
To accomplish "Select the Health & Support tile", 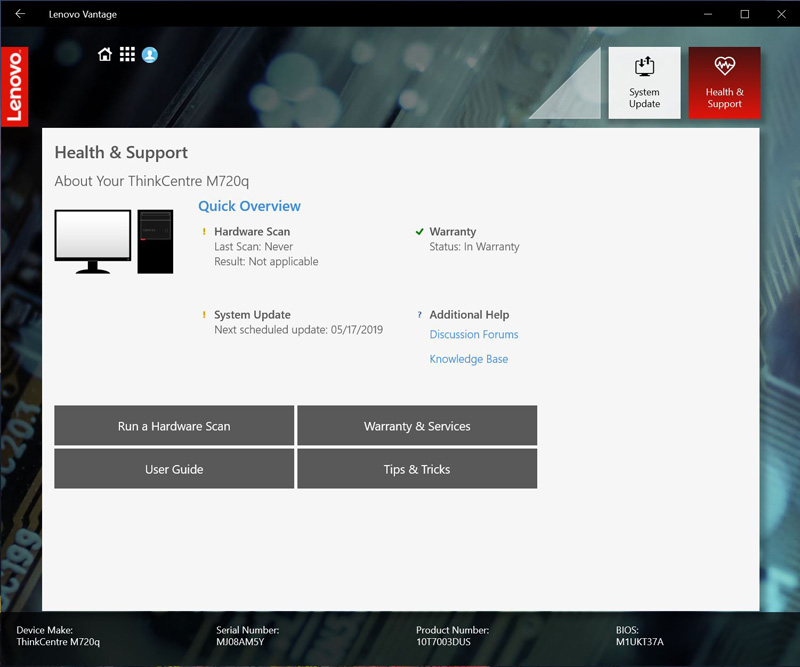I will point(724,83).
